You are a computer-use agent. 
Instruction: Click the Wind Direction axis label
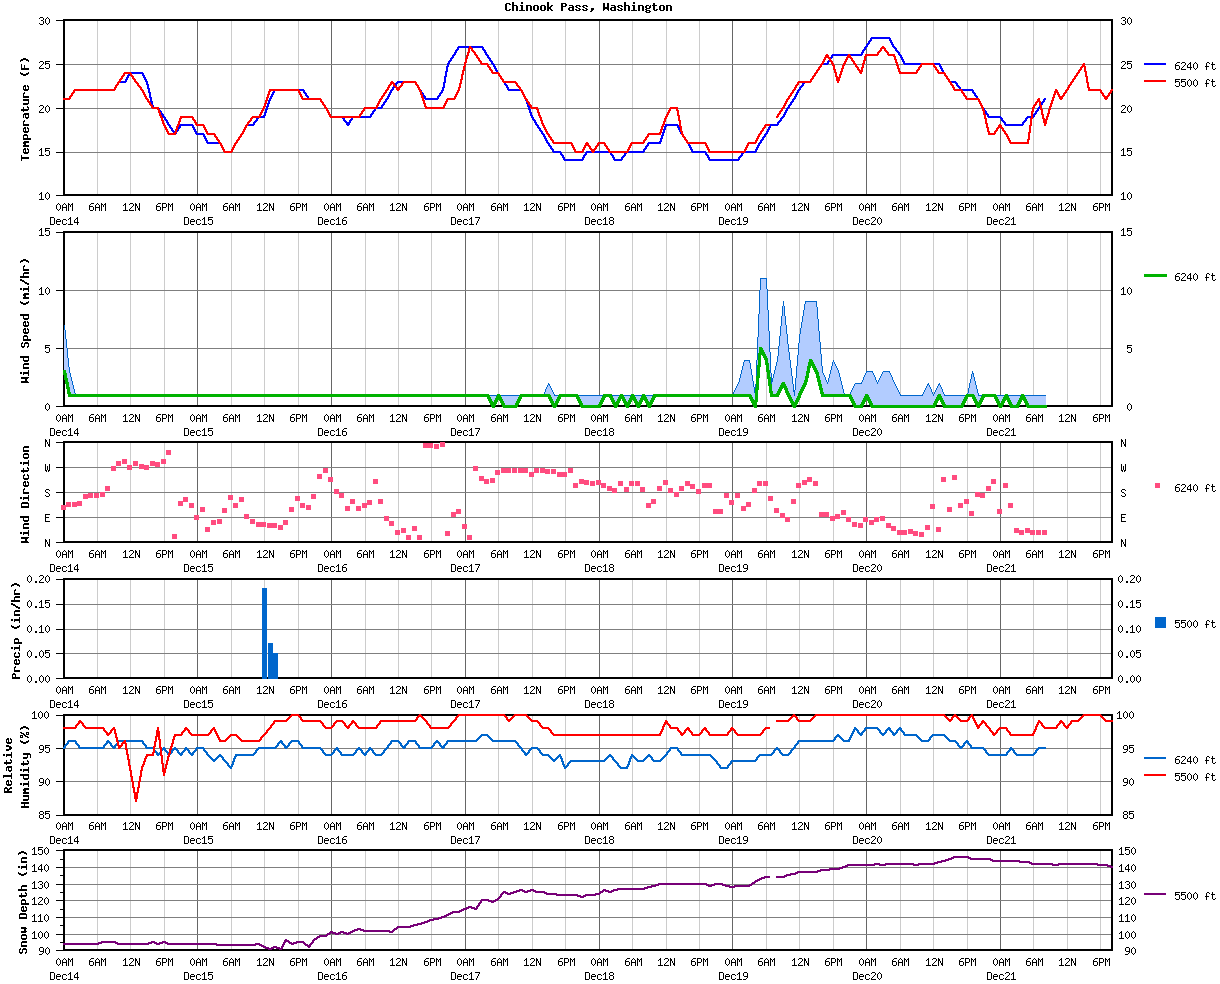coord(26,493)
